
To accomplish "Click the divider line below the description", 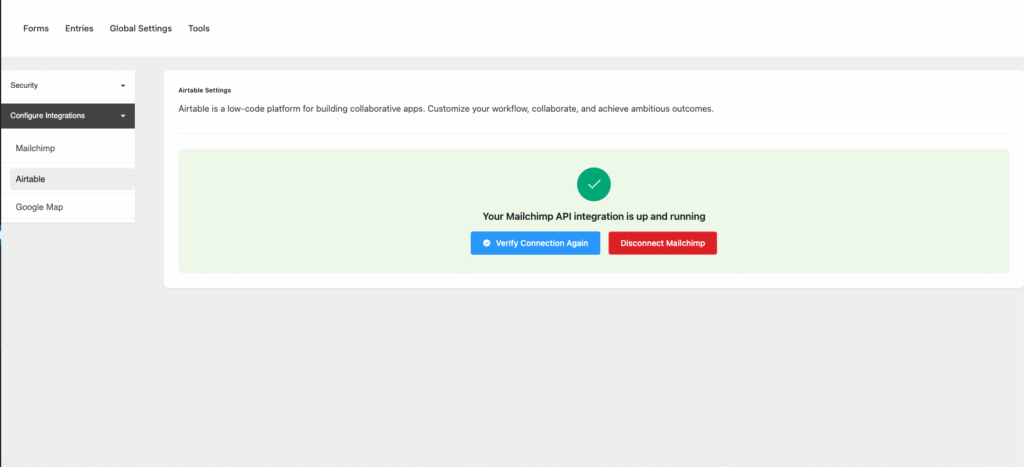I will click(x=593, y=133).
